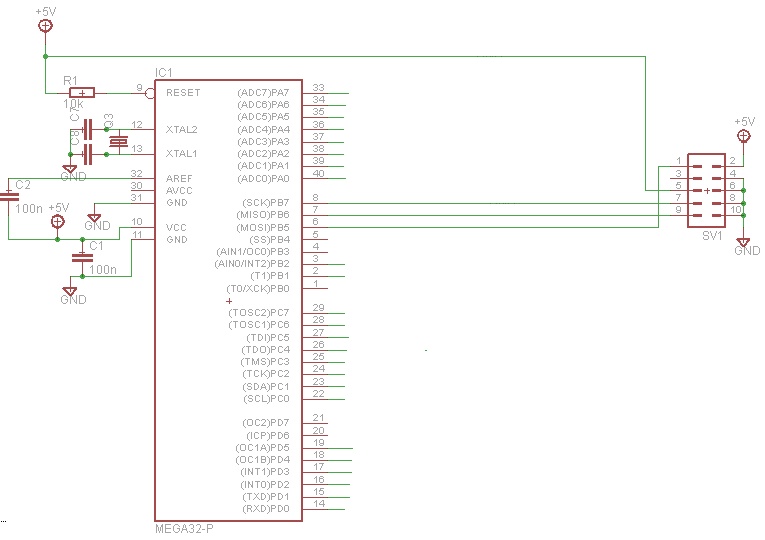Click the (TXD)PD1 pin label

tap(266, 497)
